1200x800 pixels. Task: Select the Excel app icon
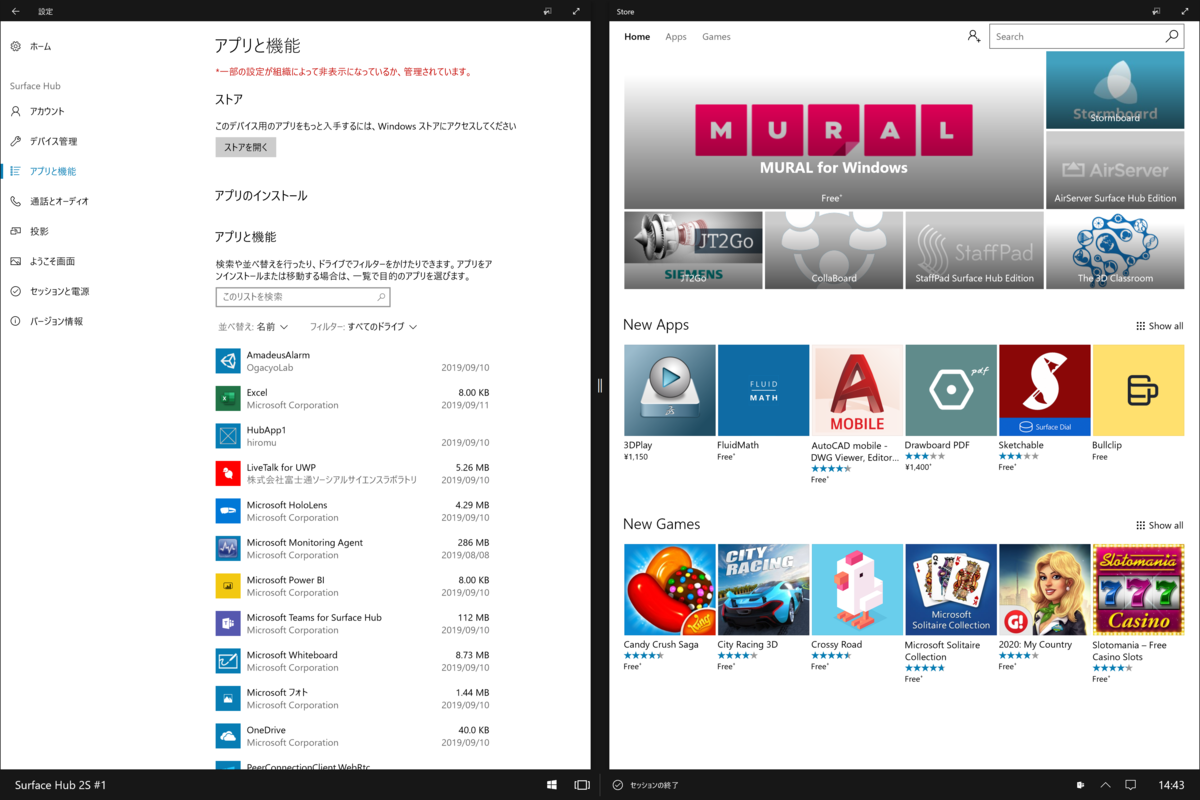coord(228,398)
